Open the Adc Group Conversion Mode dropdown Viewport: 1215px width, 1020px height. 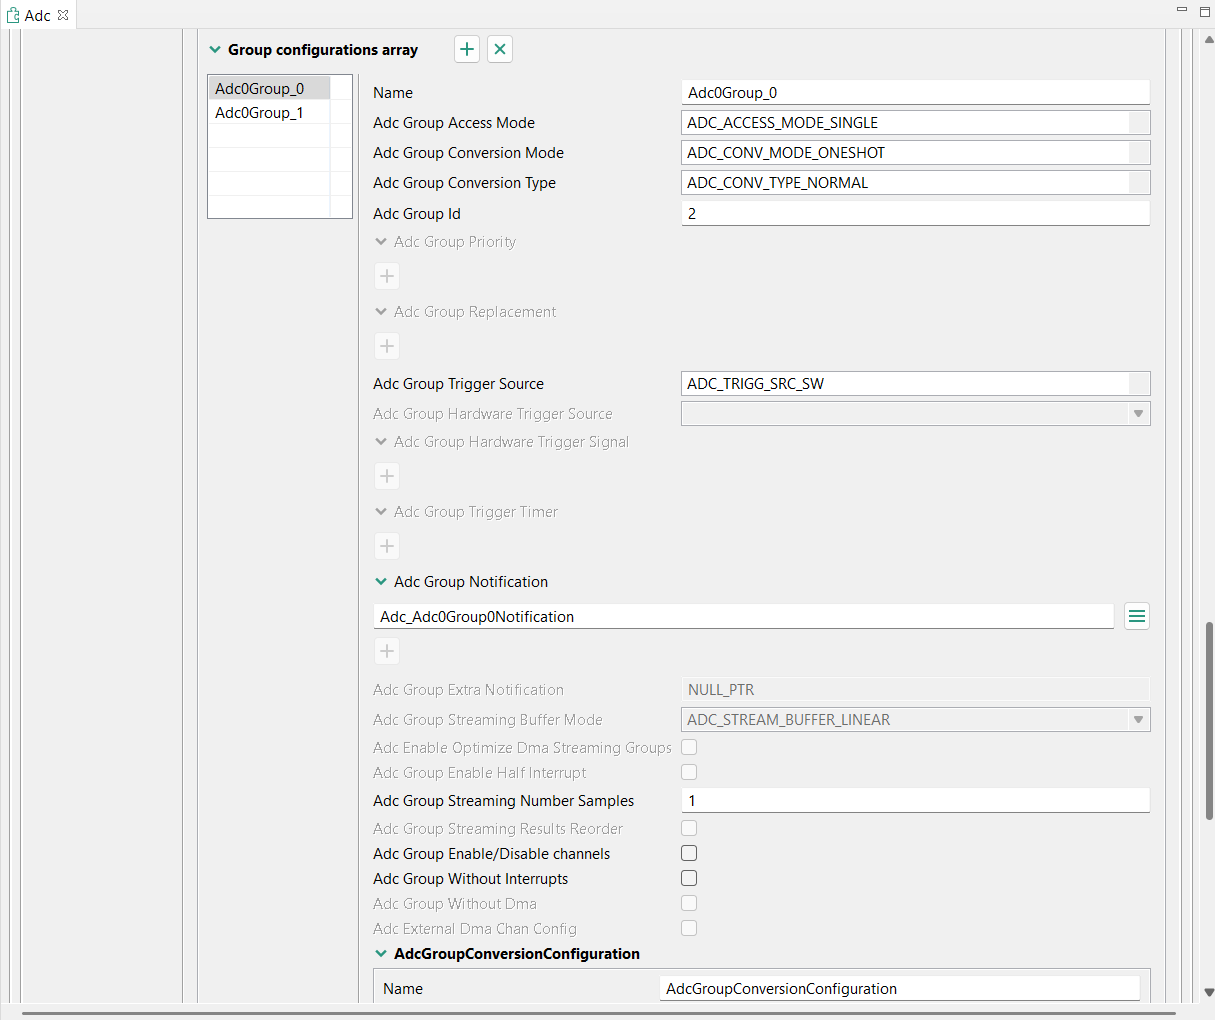coord(1138,152)
